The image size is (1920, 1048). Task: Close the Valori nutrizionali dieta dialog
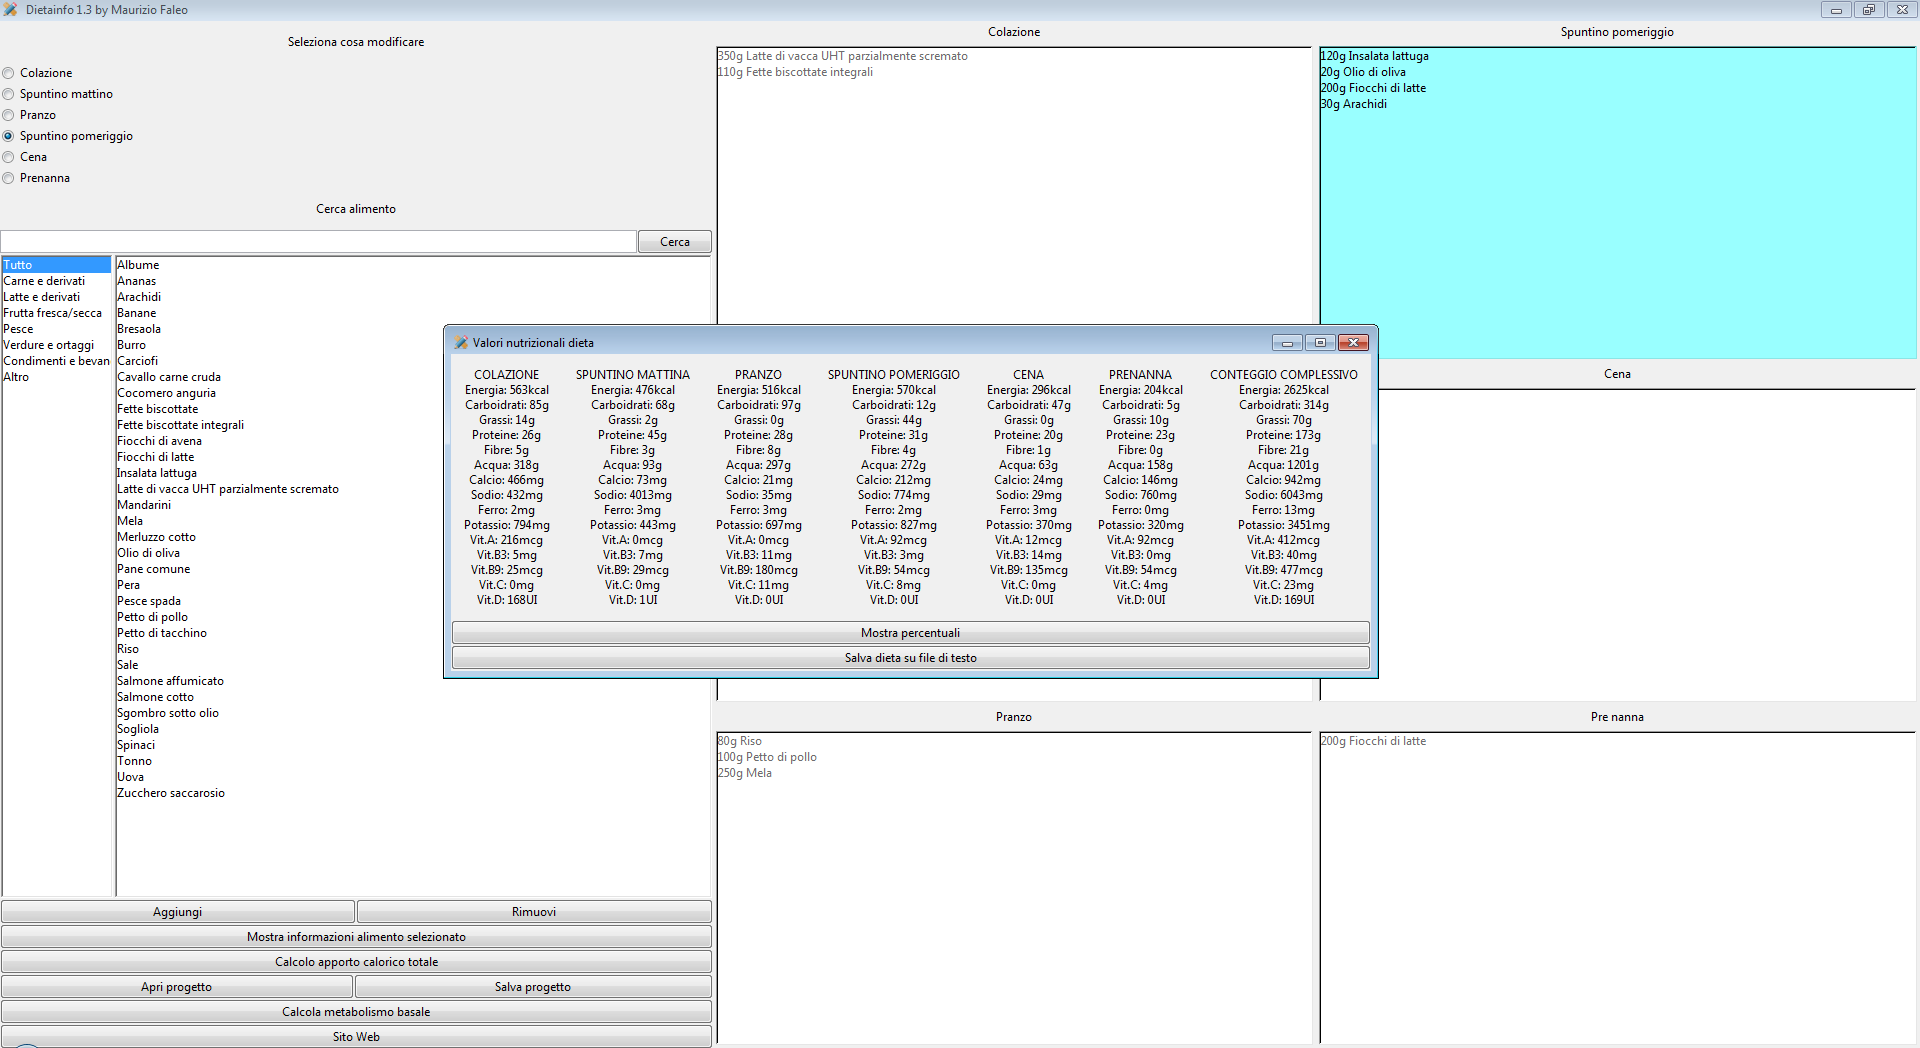coord(1353,343)
